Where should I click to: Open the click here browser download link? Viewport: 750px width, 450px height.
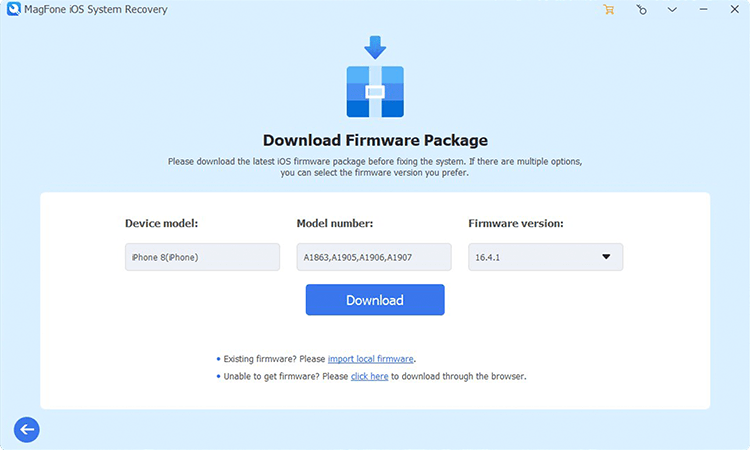coord(369,377)
